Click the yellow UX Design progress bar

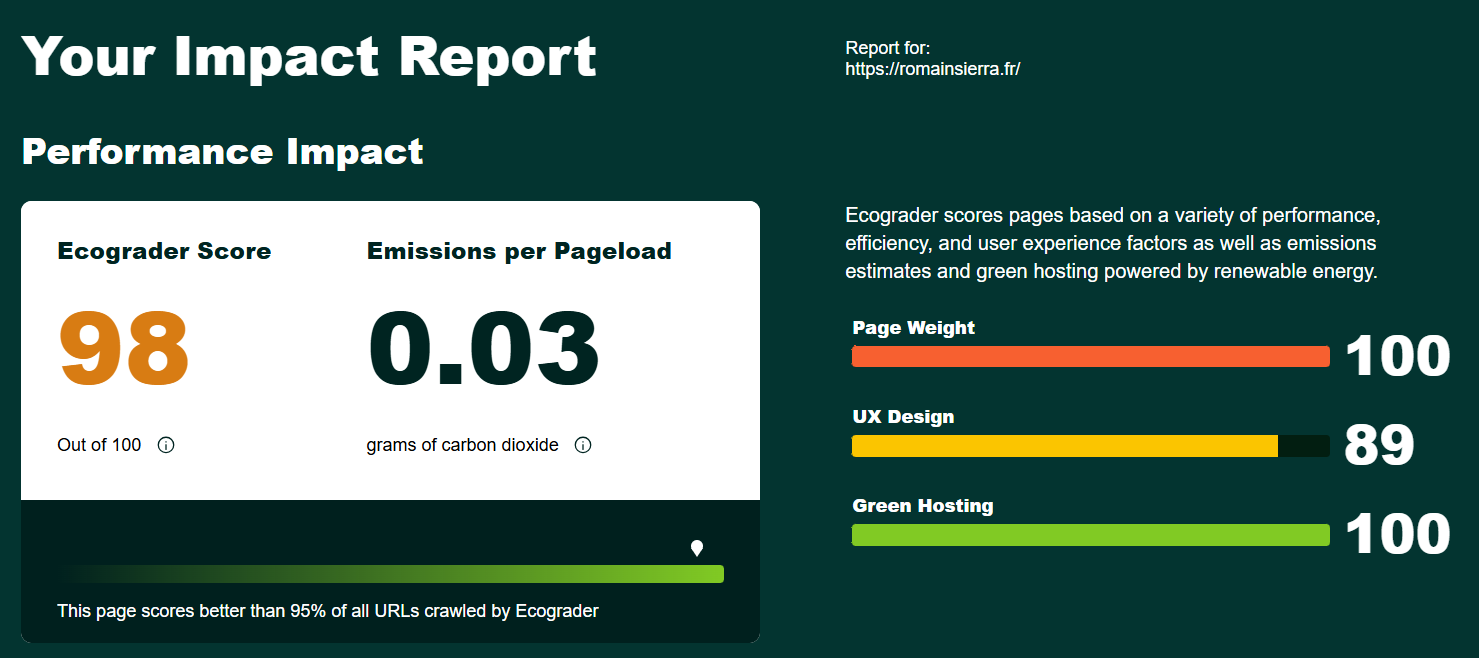(1064, 446)
